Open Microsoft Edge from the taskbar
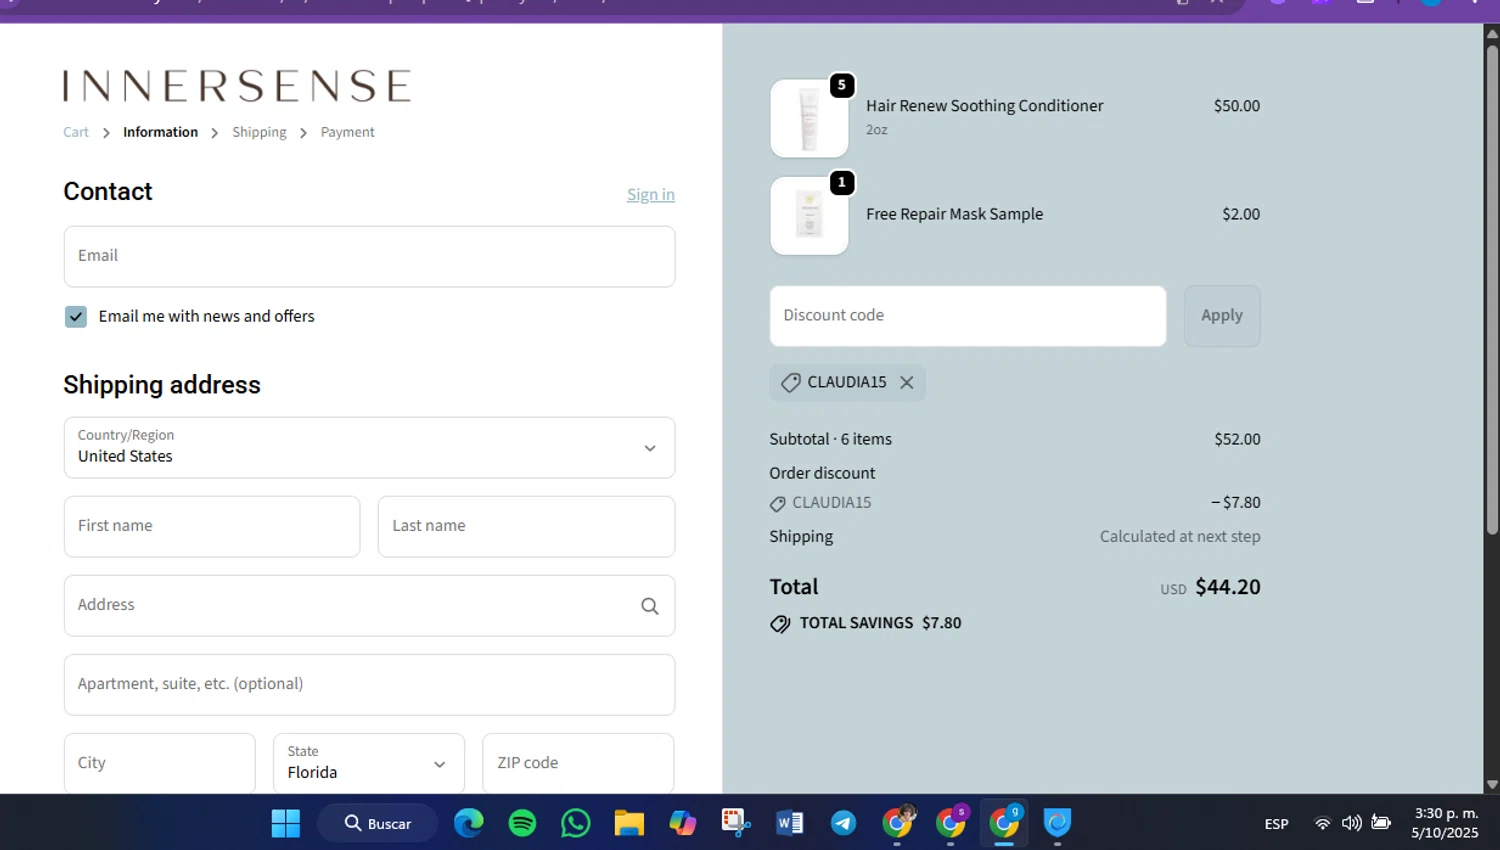Image resolution: width=1500 pixels, height=850 pixels. tap(468, 823)
